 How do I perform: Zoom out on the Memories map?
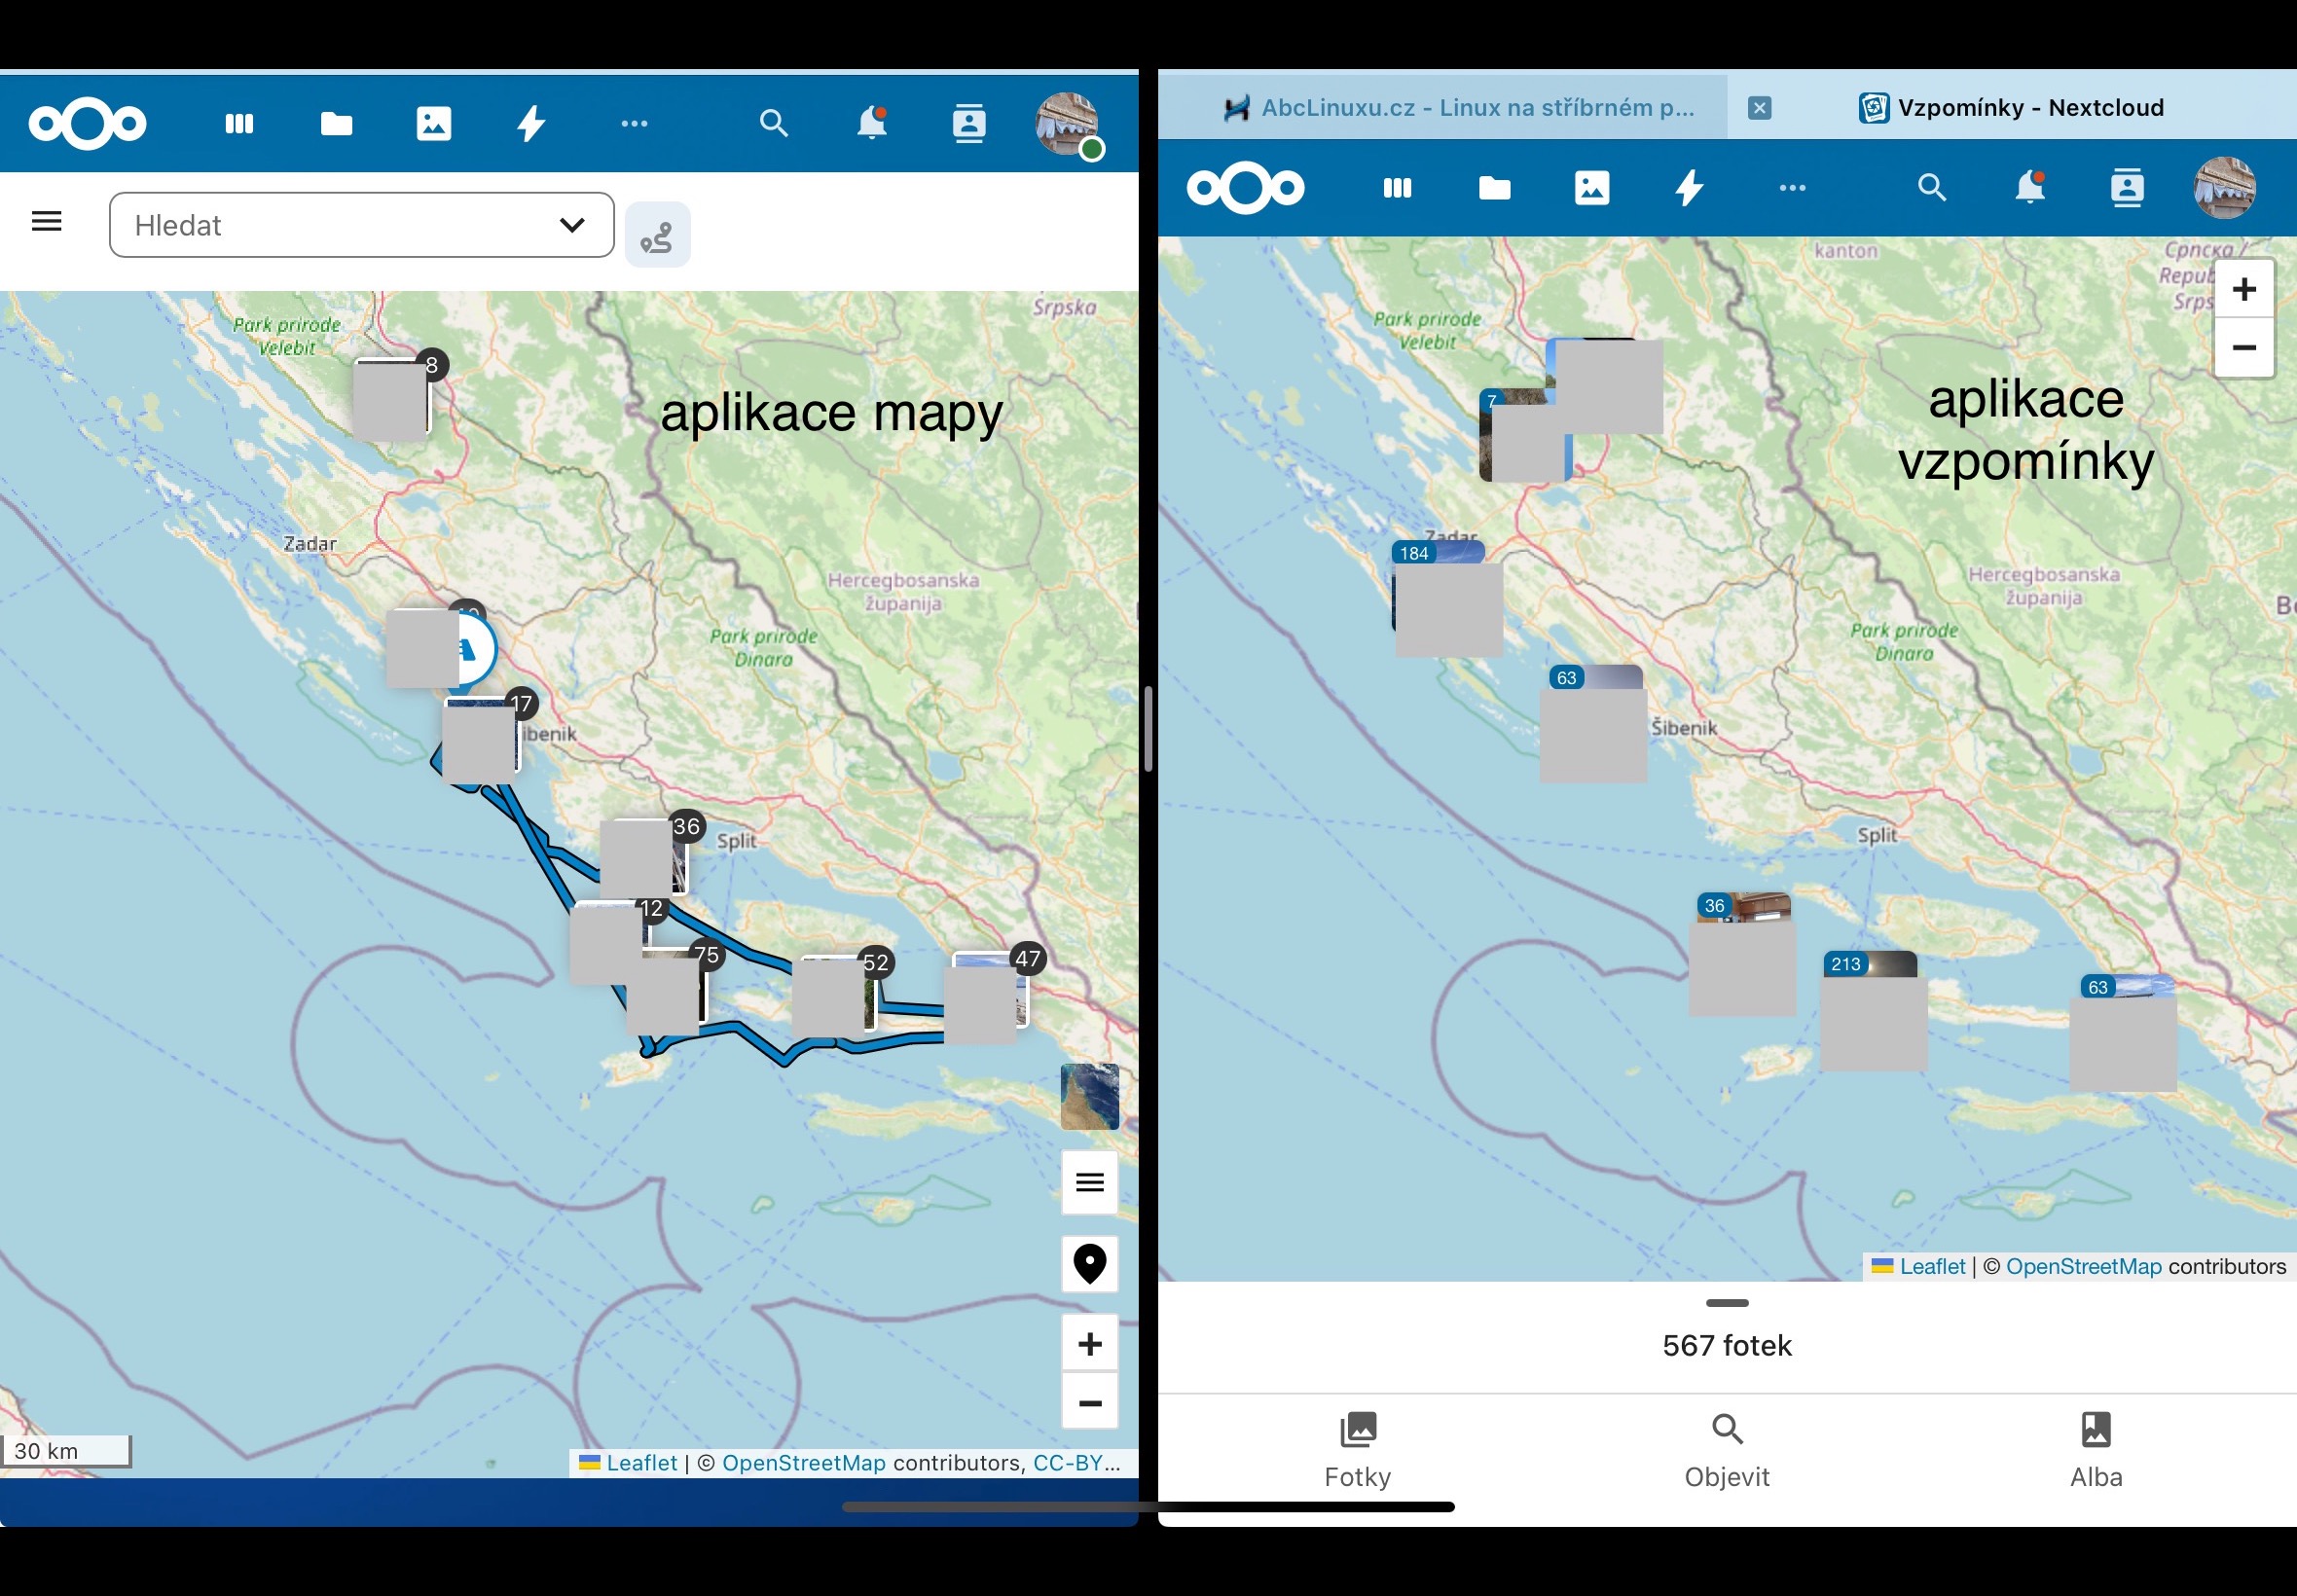click(2244, 348)
